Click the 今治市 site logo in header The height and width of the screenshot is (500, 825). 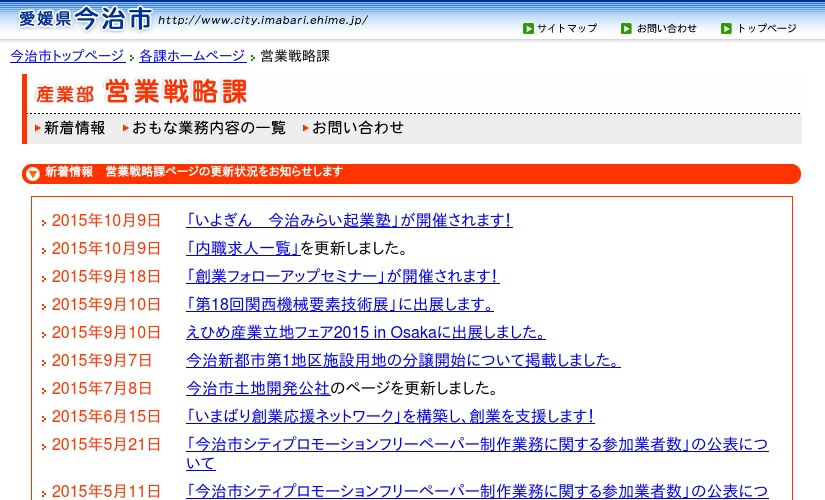(85, 18)
